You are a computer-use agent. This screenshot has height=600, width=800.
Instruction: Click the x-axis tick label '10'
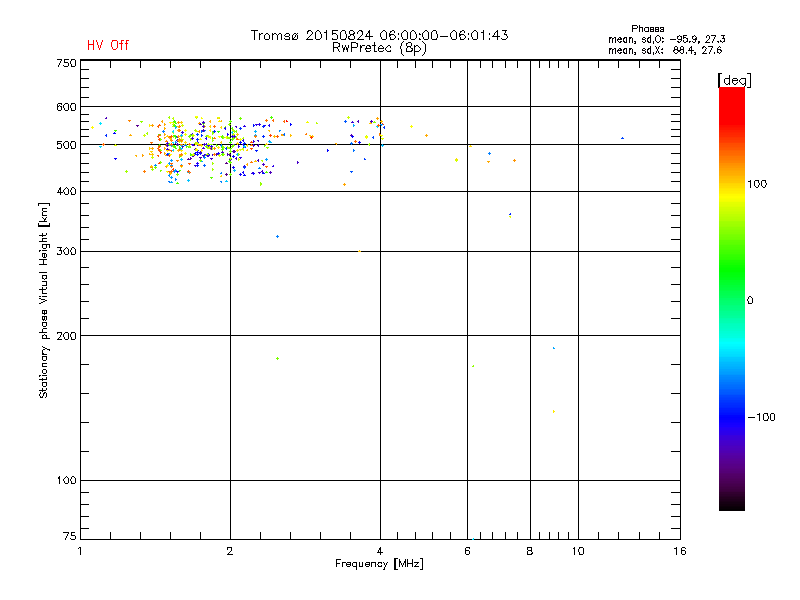click(578, 551)
